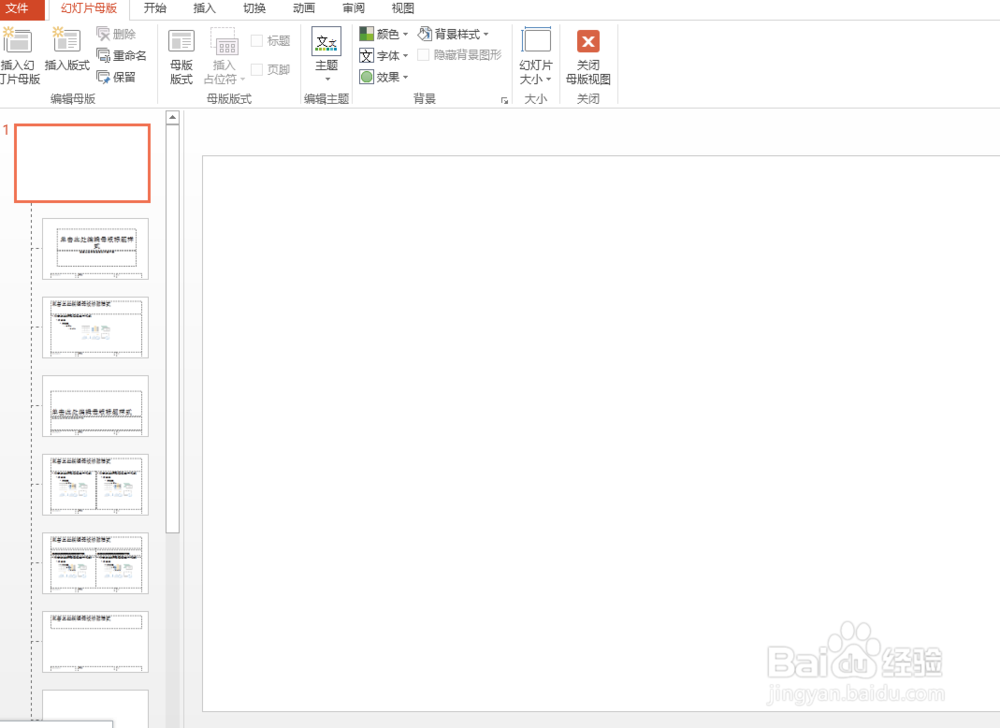The width and height of the screenshot is (1000, 728).
Task: Close Master View (关闭母版视图)
Action: 588,57
